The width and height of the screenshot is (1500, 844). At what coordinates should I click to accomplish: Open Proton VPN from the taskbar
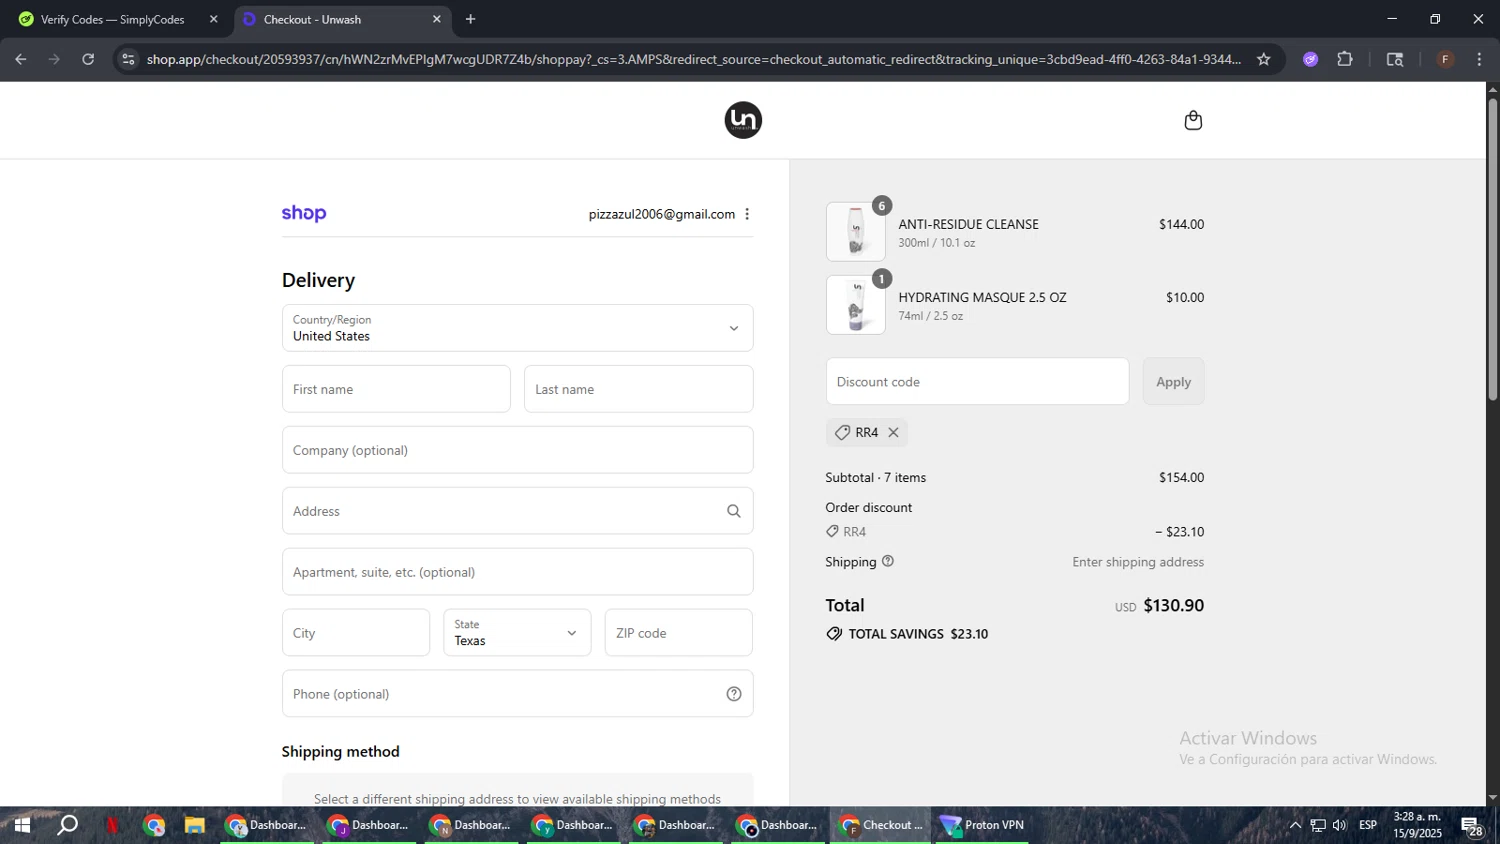(x=982, y=825)
